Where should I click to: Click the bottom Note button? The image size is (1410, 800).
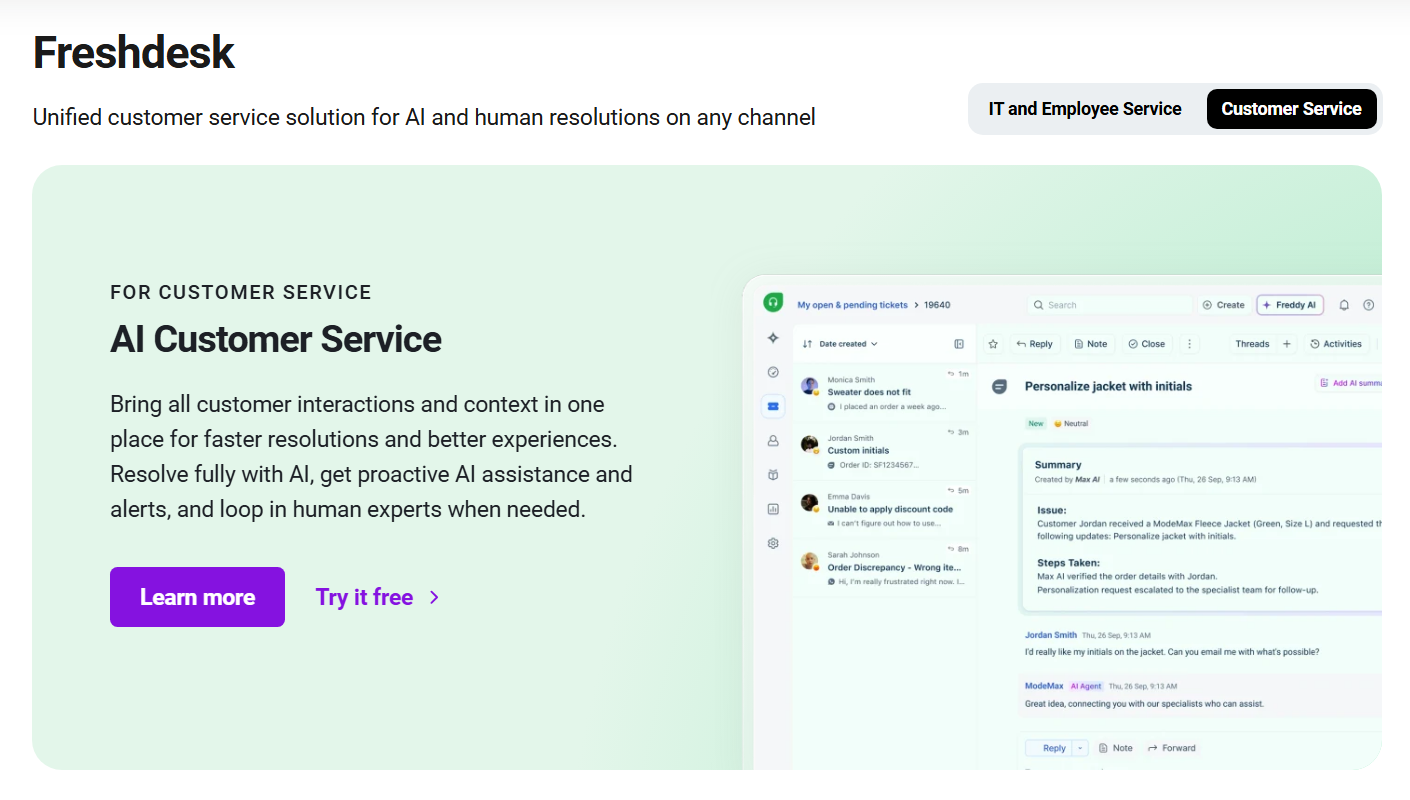tap(1115, 748)
